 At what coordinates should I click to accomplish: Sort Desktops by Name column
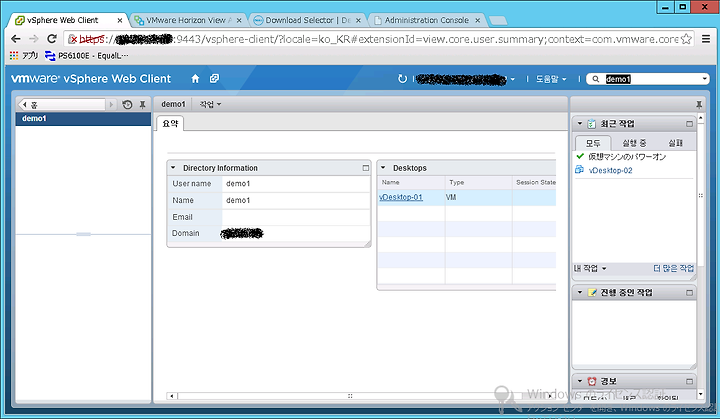[x=411, y=182]
